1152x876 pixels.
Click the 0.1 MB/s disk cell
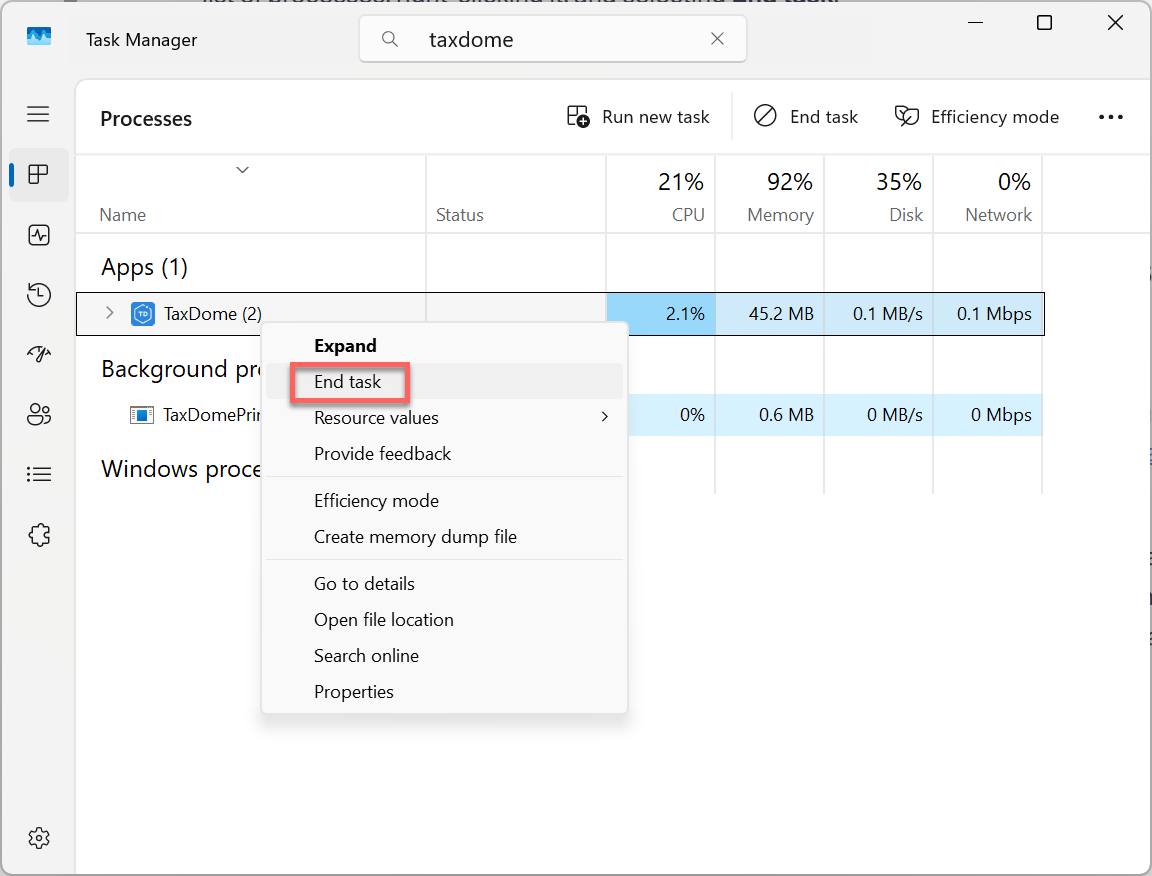(878, 314)
